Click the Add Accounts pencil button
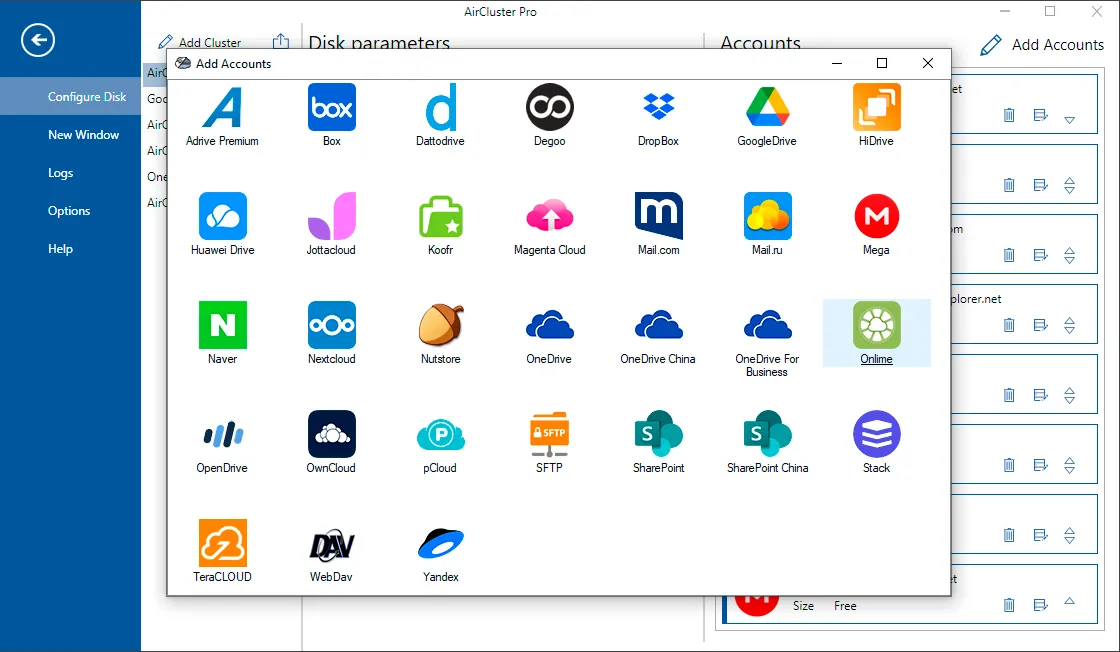Viewport: 1120px width, 652px height. tap(1042, 44)
